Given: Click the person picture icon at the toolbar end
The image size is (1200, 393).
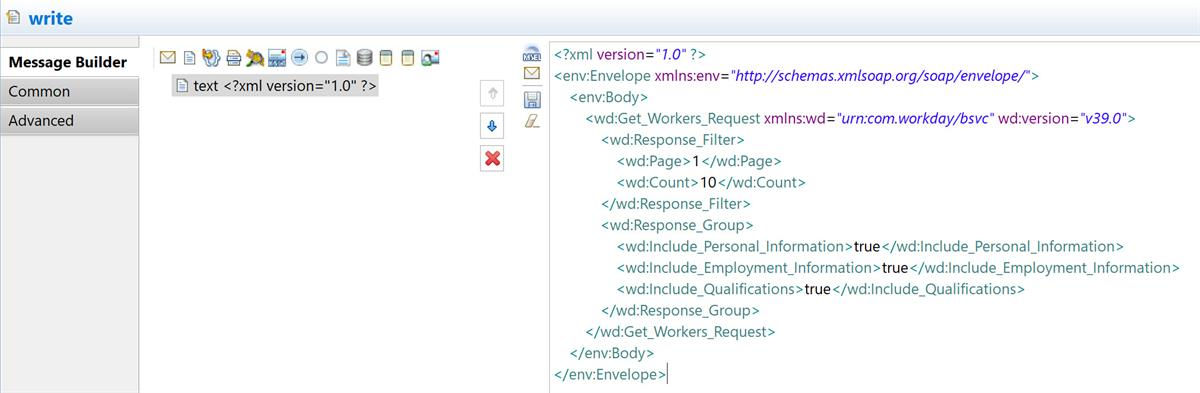Looking at the screenshot, I should tap(430, 57).
